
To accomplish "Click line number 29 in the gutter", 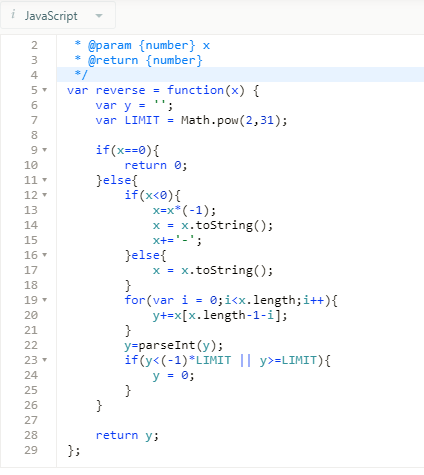I will tap(31, 450).
